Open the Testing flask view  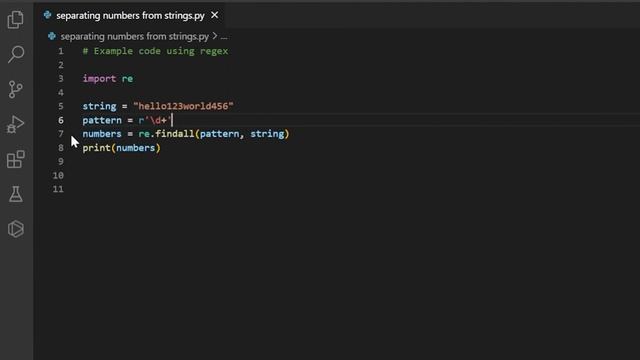point(16,194)
